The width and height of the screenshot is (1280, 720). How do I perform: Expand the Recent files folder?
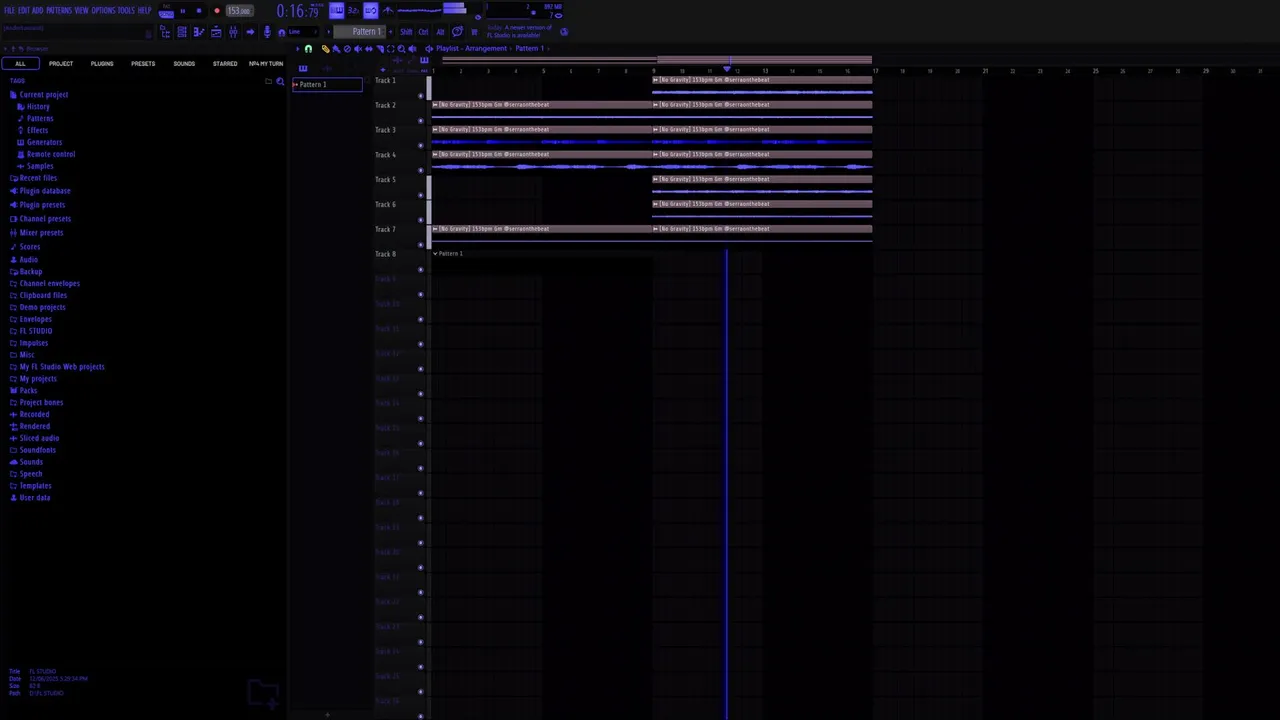[x=33, y=178]
